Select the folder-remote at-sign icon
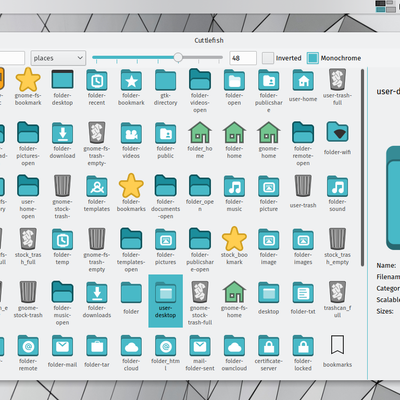 pyautogui.click(x=28, y=345)
